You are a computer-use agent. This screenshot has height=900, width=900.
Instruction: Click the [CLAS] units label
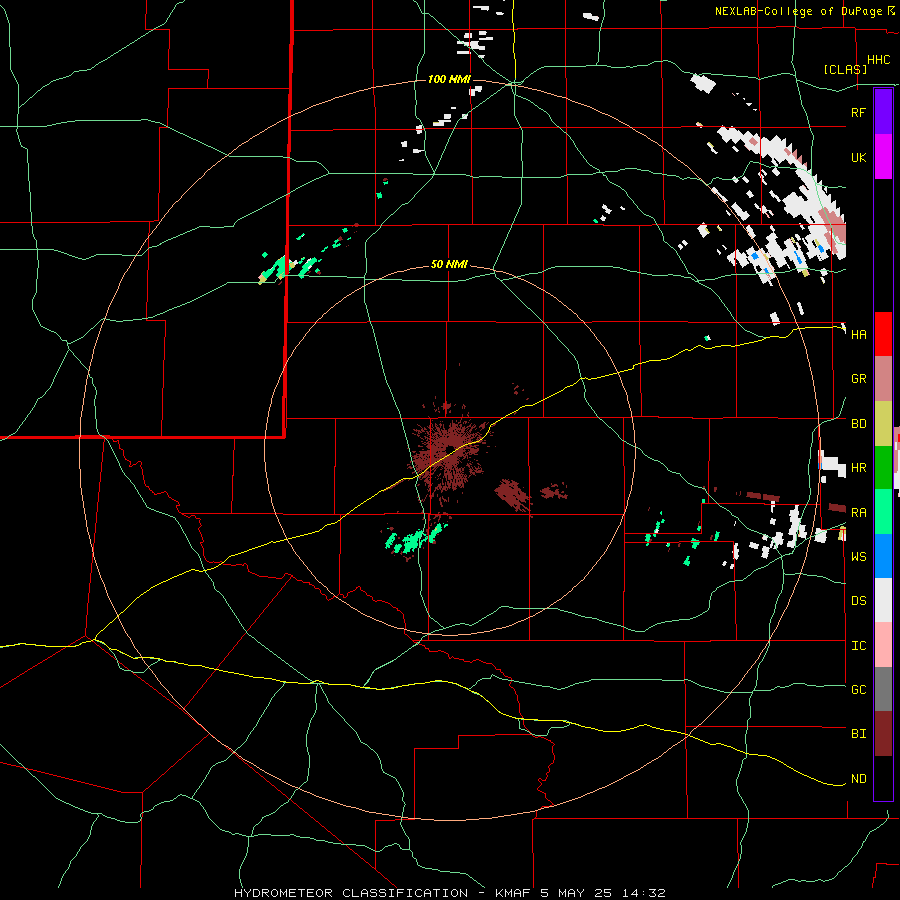pos(845,69)
